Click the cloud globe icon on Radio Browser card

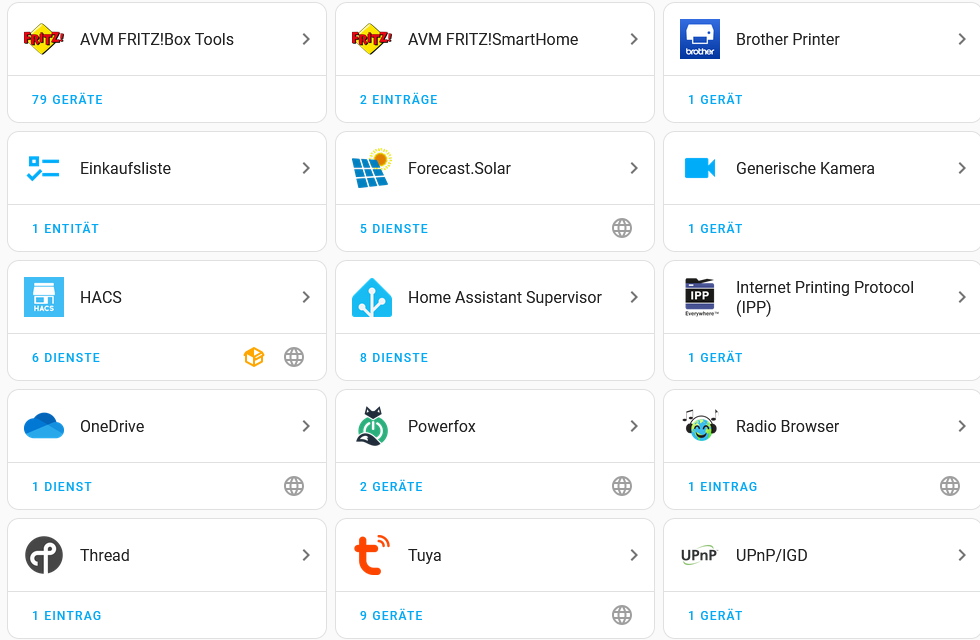click(950, 486)
